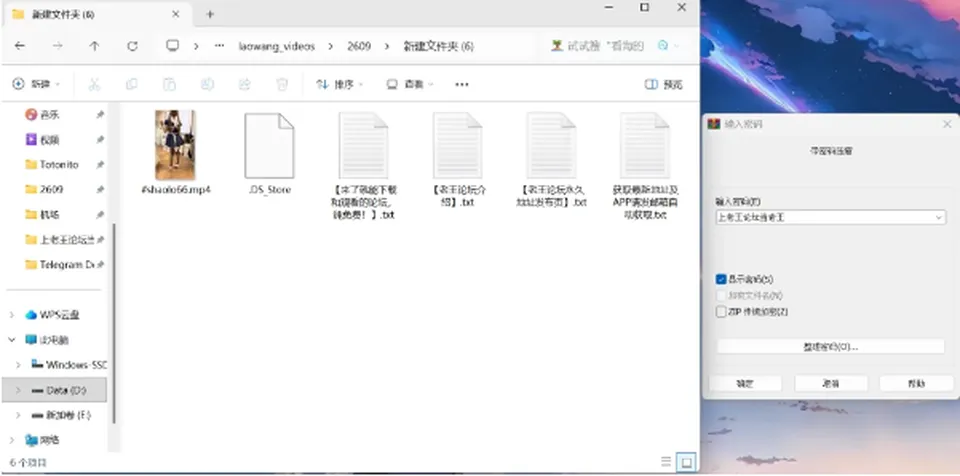This screenshot has height=476, width=960.
Task: Click the WinRAR icon in password dialog title
Action: (x=713, y=124)
